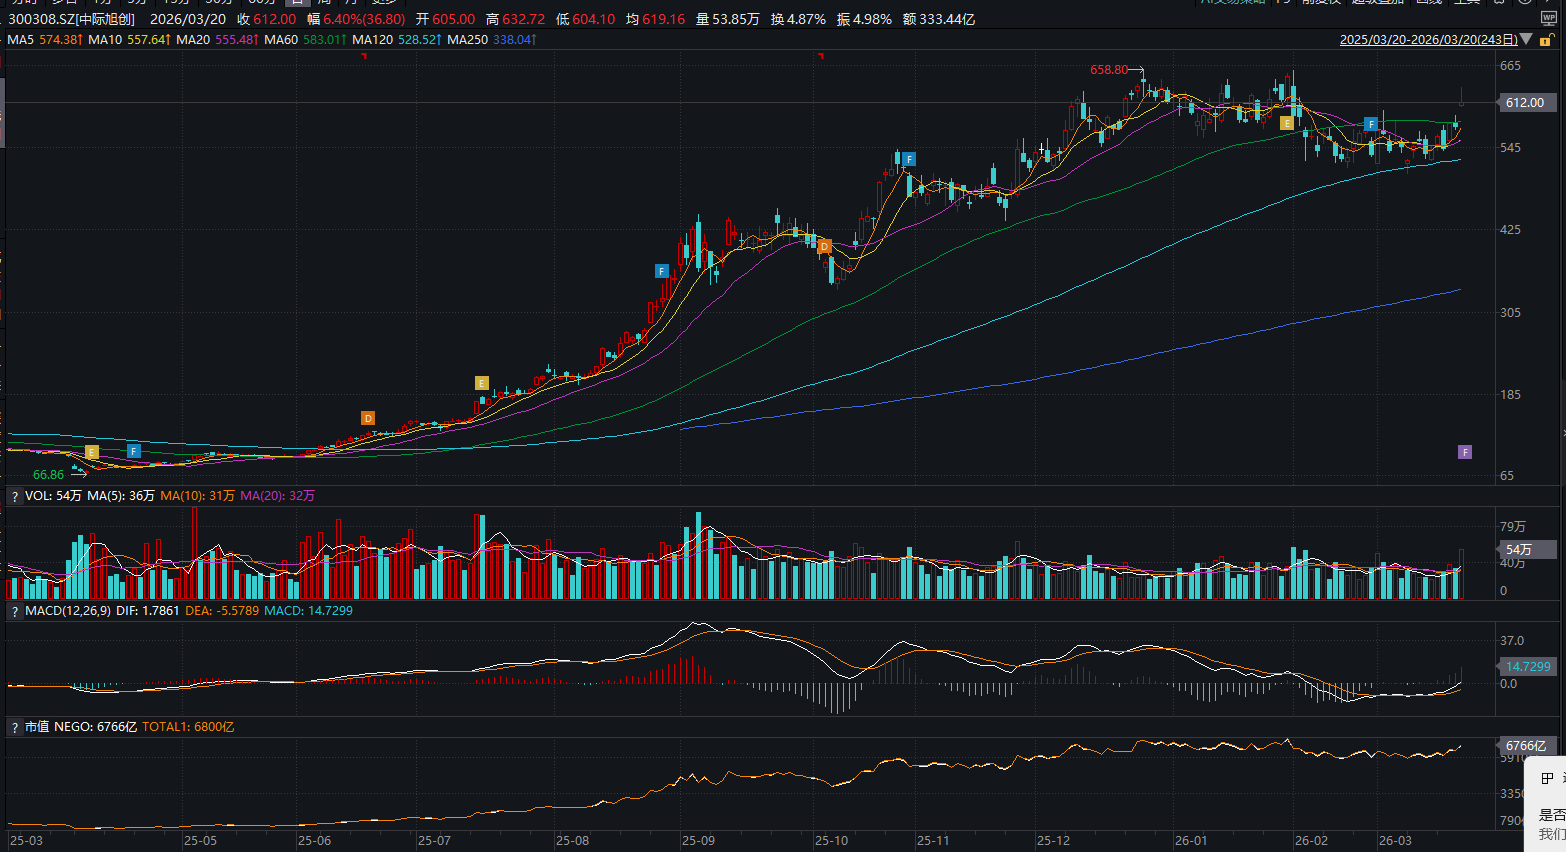Viewport: 1566px width, 852px height.
Task: Click the 2025/03/20-2026/03/20 date range link
Action: [x=1428, y=40]
